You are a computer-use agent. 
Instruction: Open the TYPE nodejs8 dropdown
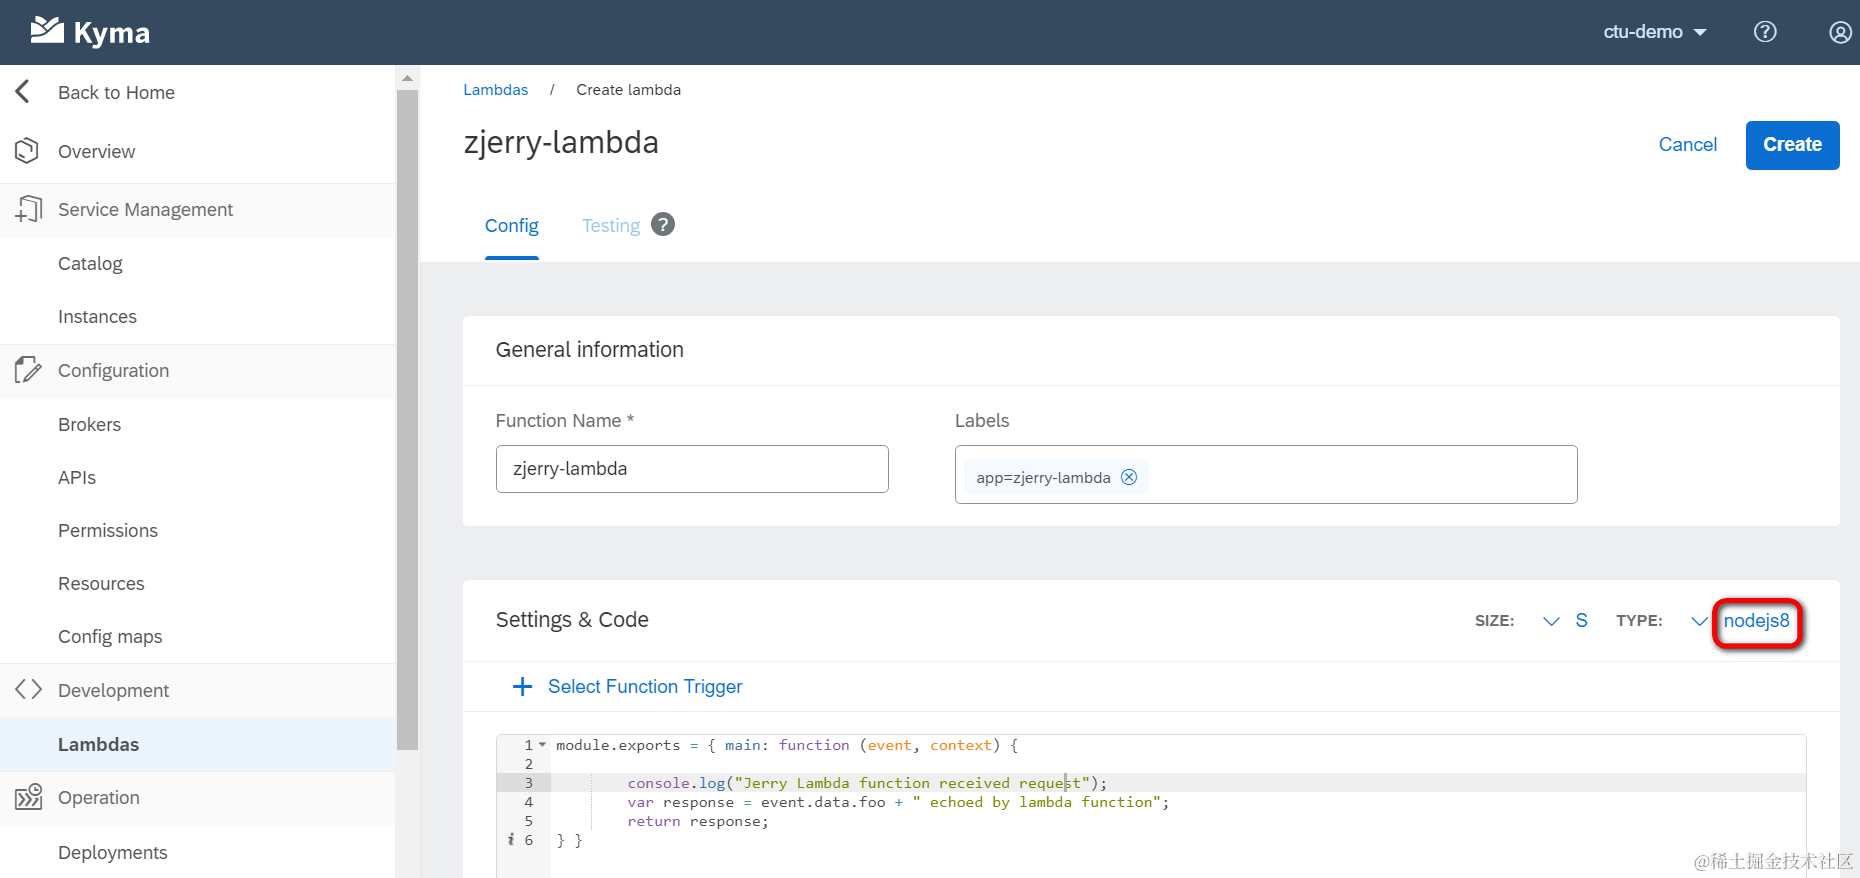point(1755,621)
